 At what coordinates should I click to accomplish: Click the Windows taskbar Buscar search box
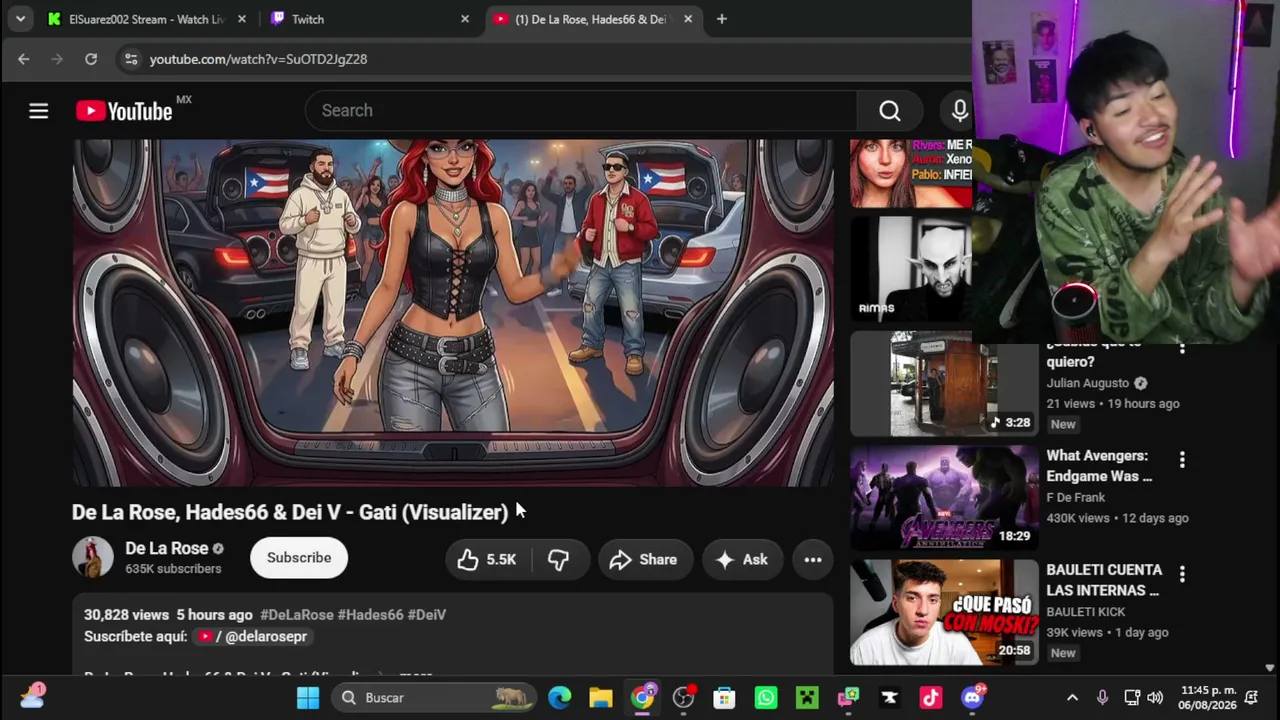[x=434, y=698]
